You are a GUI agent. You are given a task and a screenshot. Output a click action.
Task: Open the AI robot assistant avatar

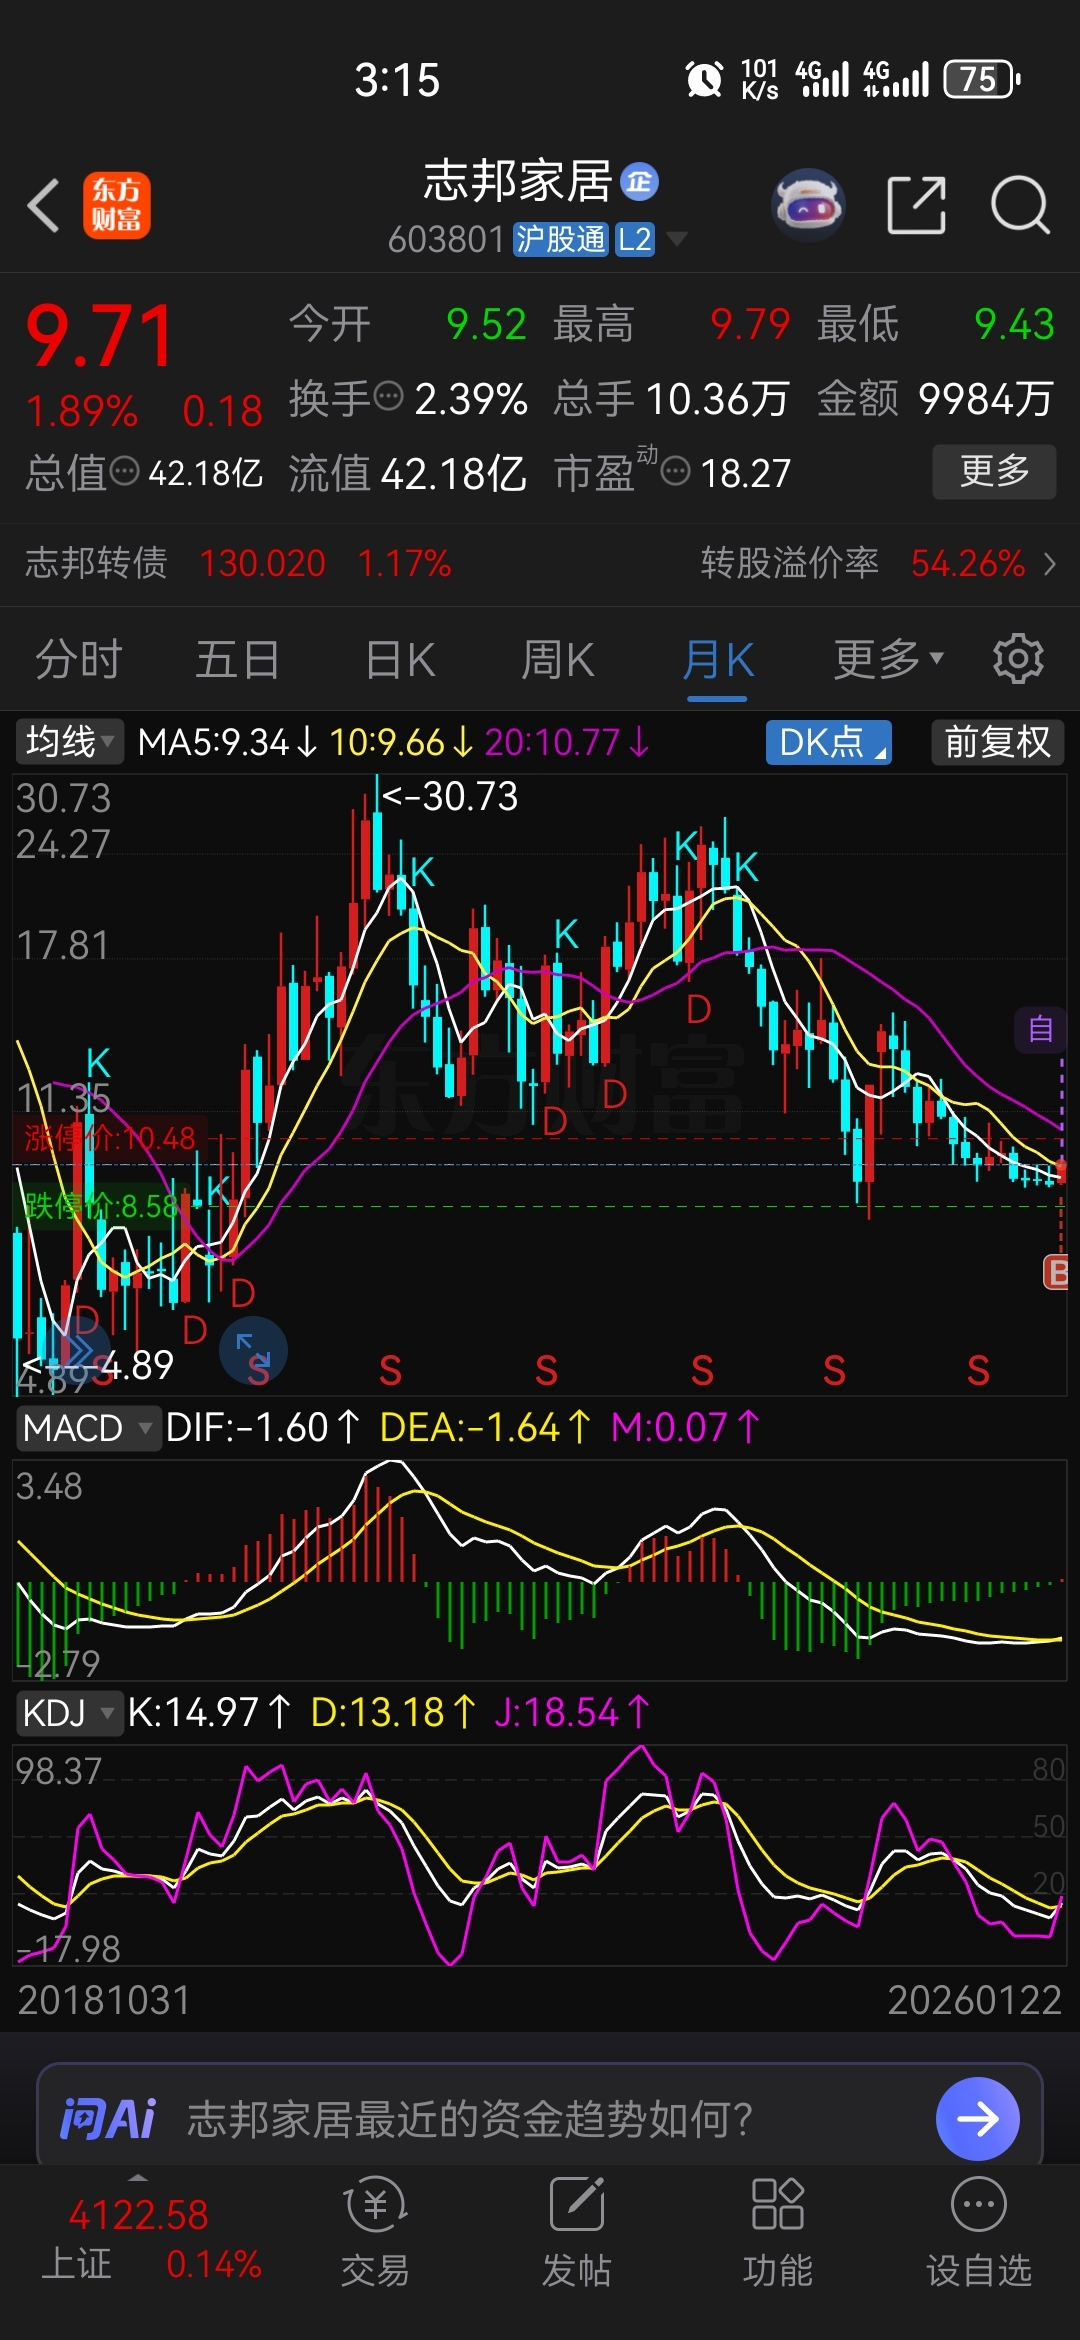click(x=809, y=205)
